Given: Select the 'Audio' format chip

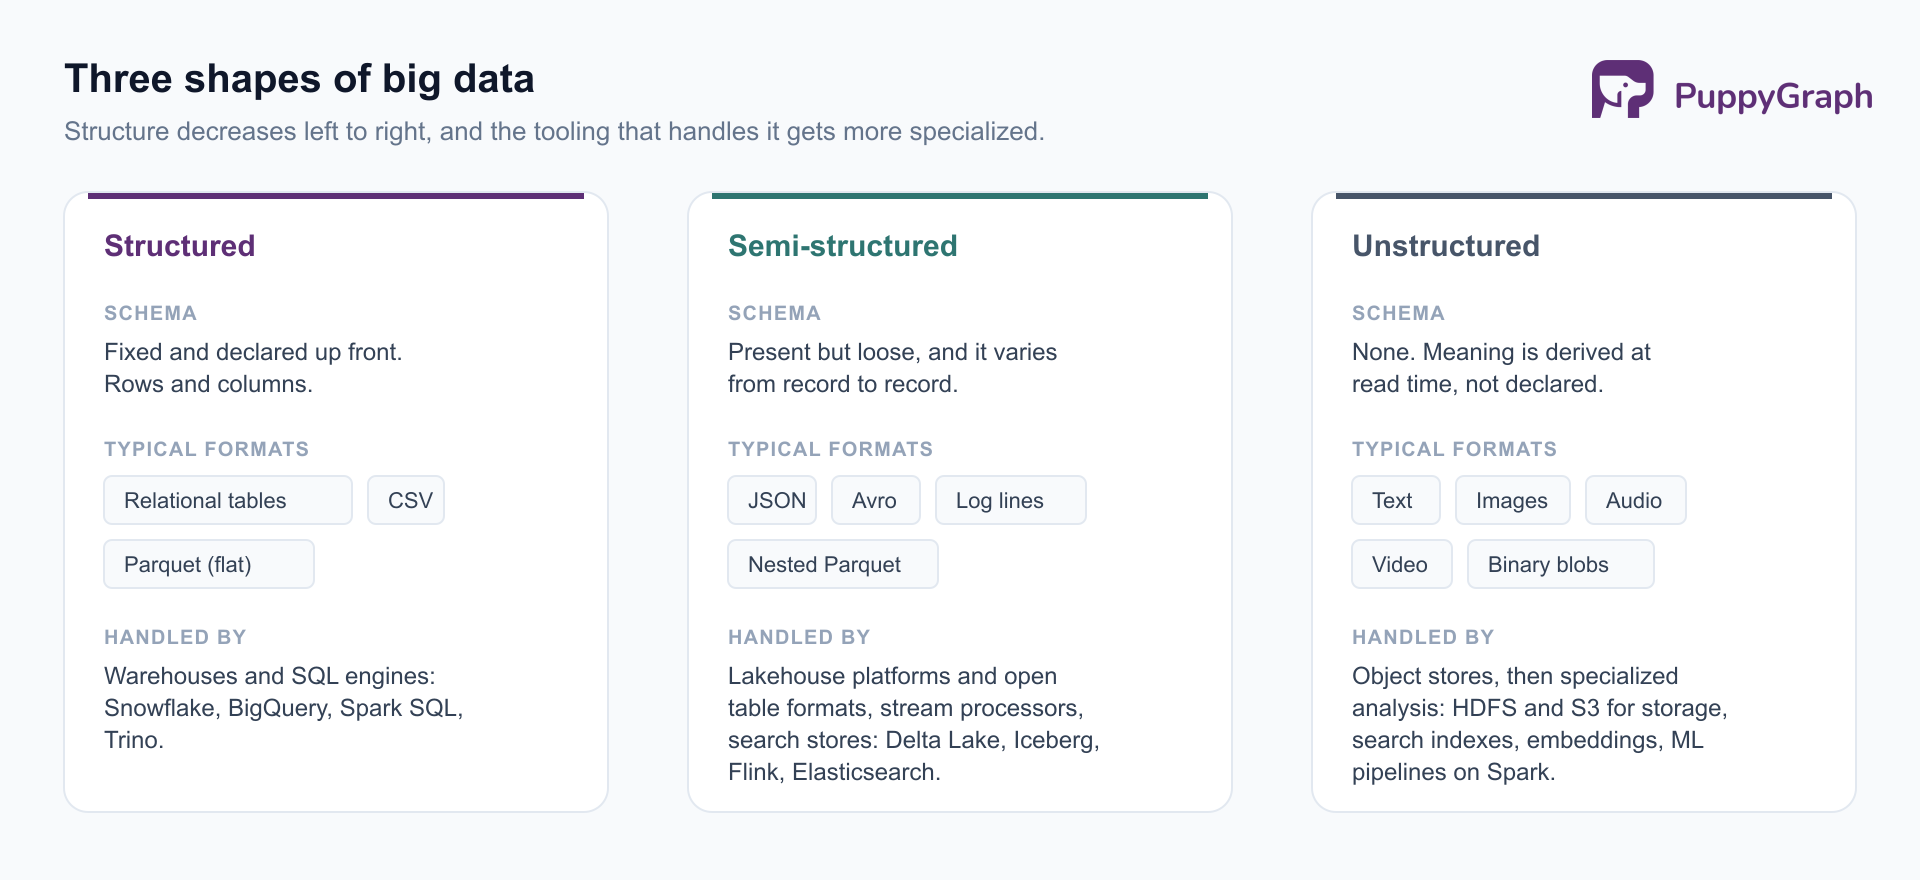Looking at the screenshot, I should (1636, 500).
